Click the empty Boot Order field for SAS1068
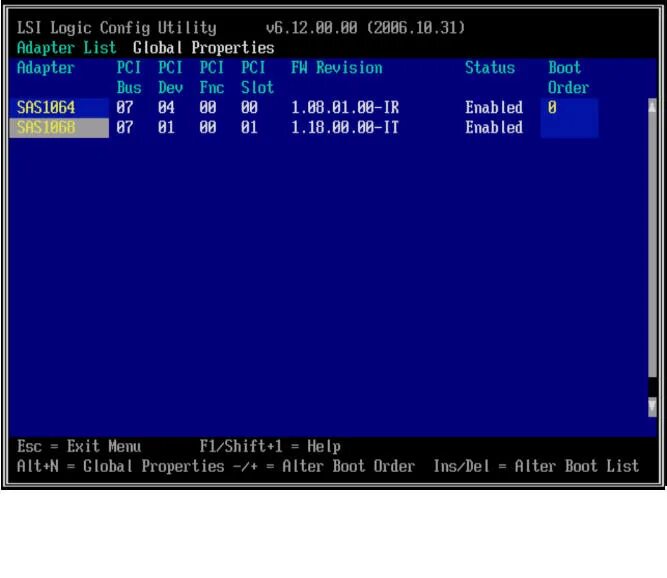Image resolution: width=667 pixels, height=578 pixels. (x=569, y=128)
